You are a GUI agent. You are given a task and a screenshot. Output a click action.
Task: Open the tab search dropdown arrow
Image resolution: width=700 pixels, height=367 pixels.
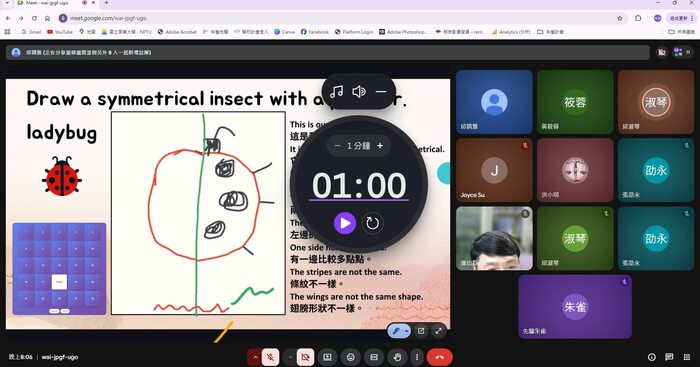(7, 3)
